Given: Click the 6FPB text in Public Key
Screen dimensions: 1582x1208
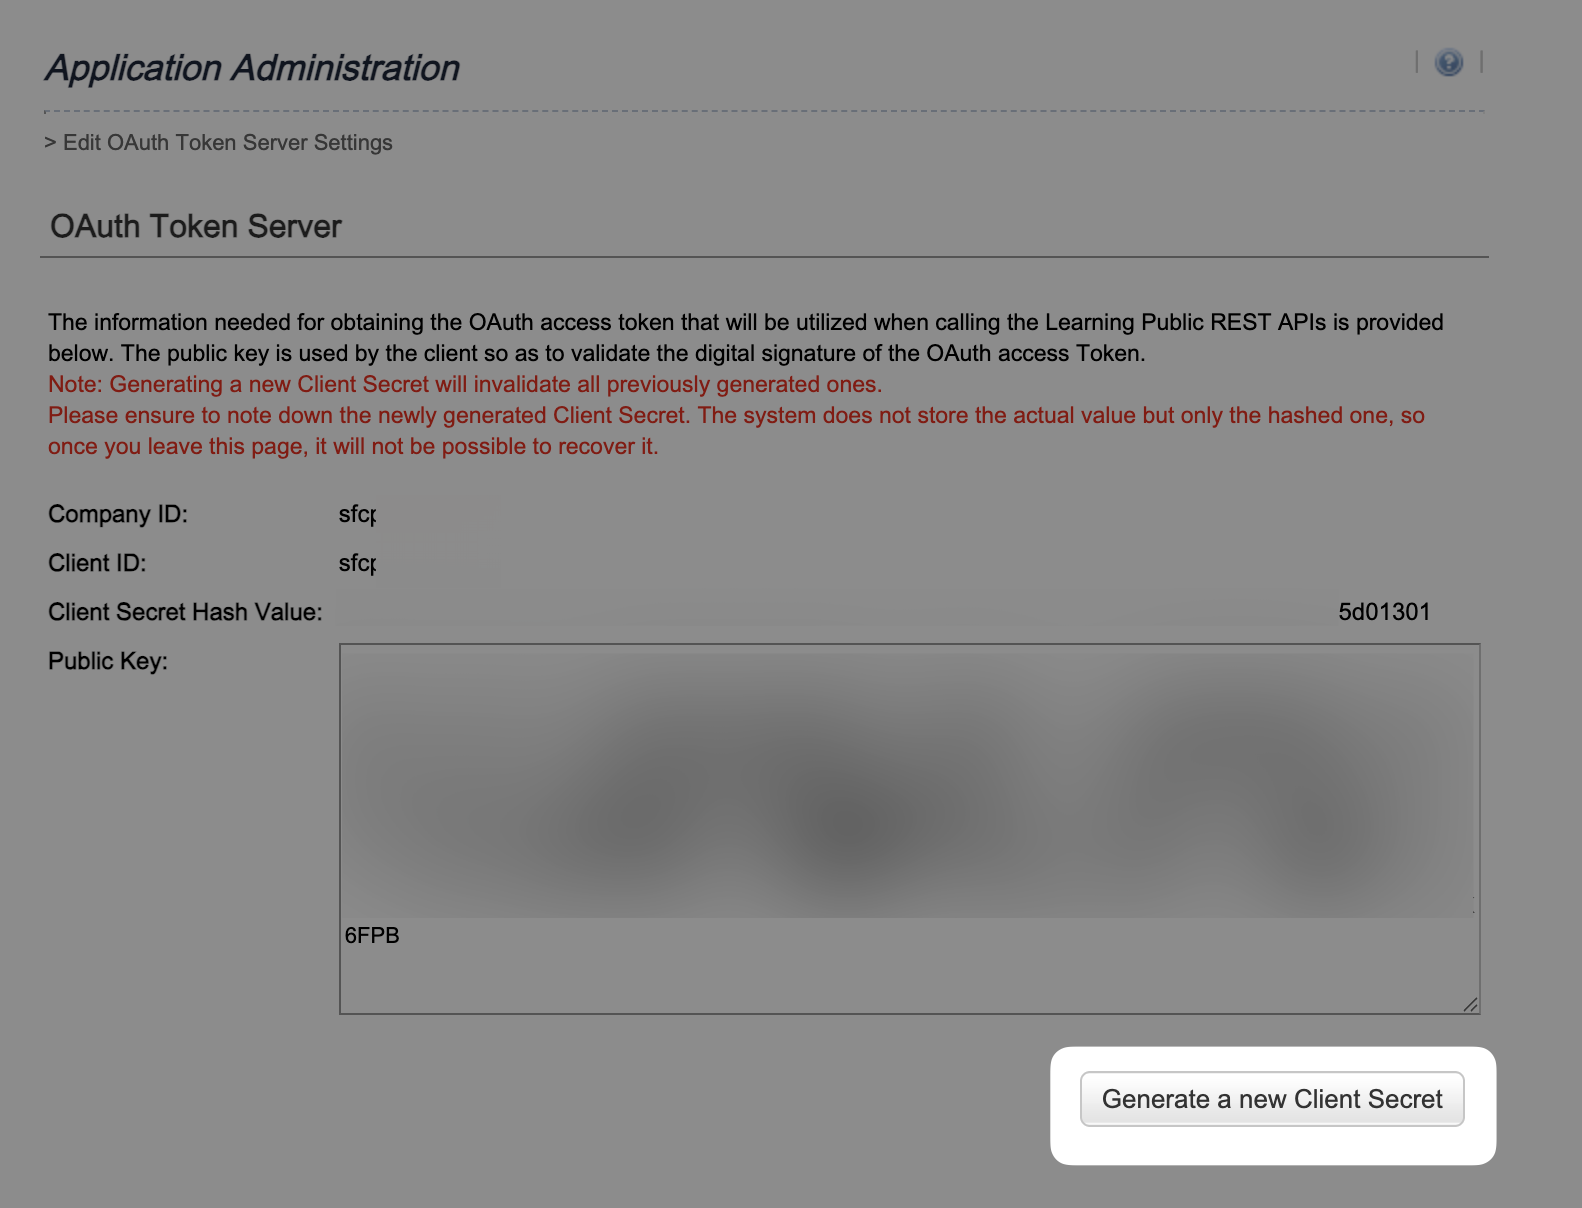Looking at the screenshot, I should coord(372,936).
